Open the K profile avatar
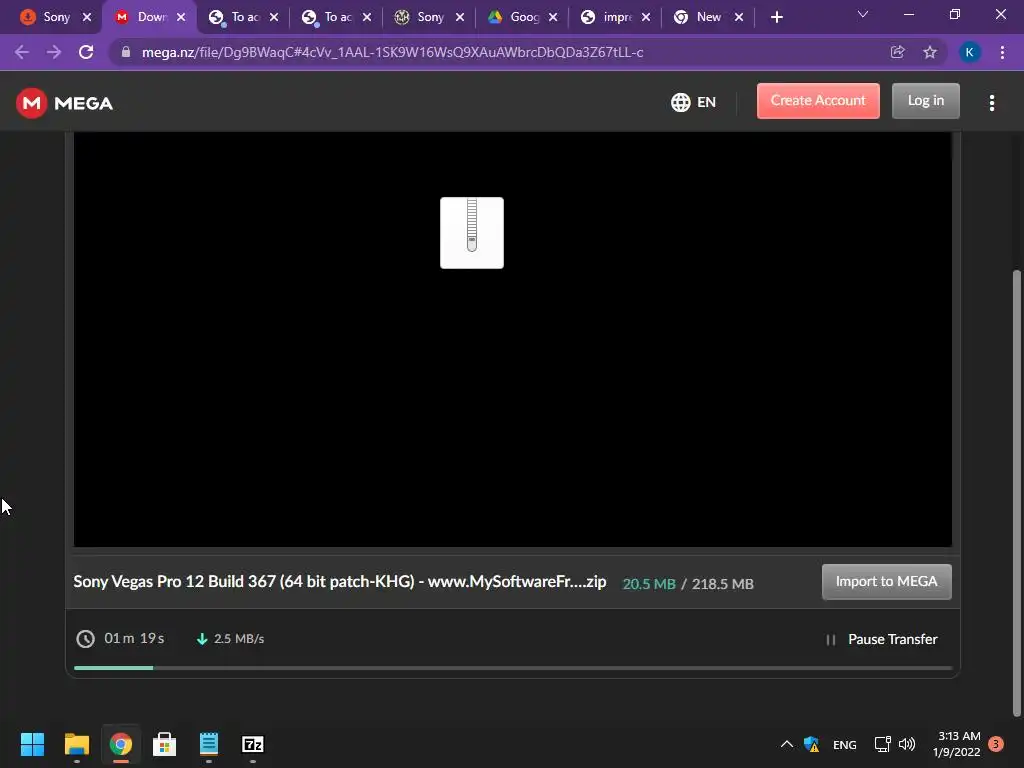The width and height of the screenshot is (1024, 768). point(969,52)
